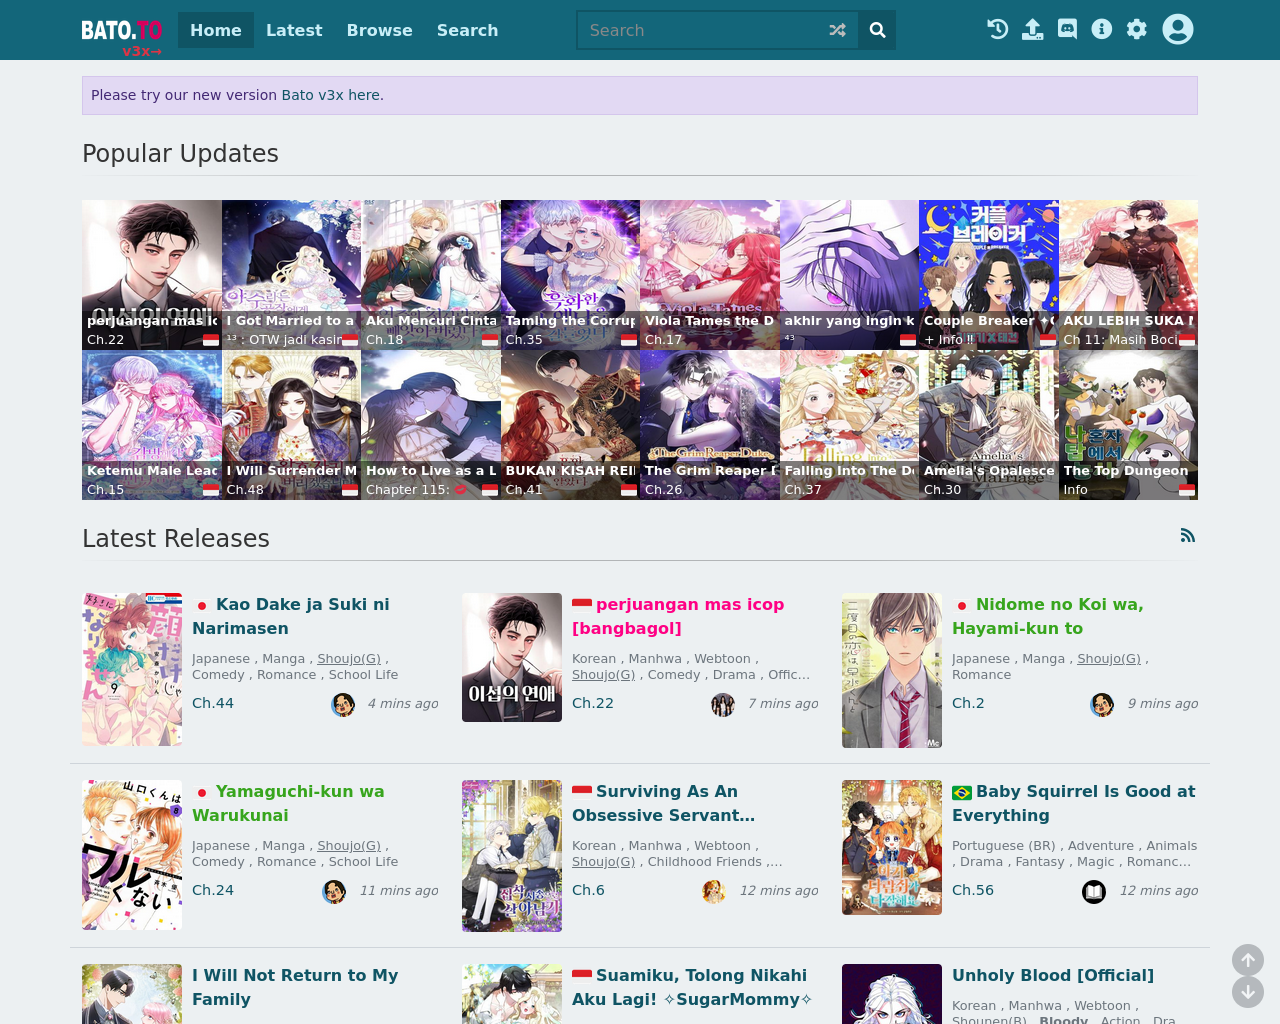Click 'AKU LEBIH SUKA' Ch 11 thumbnail

[x=1128, y=275]
